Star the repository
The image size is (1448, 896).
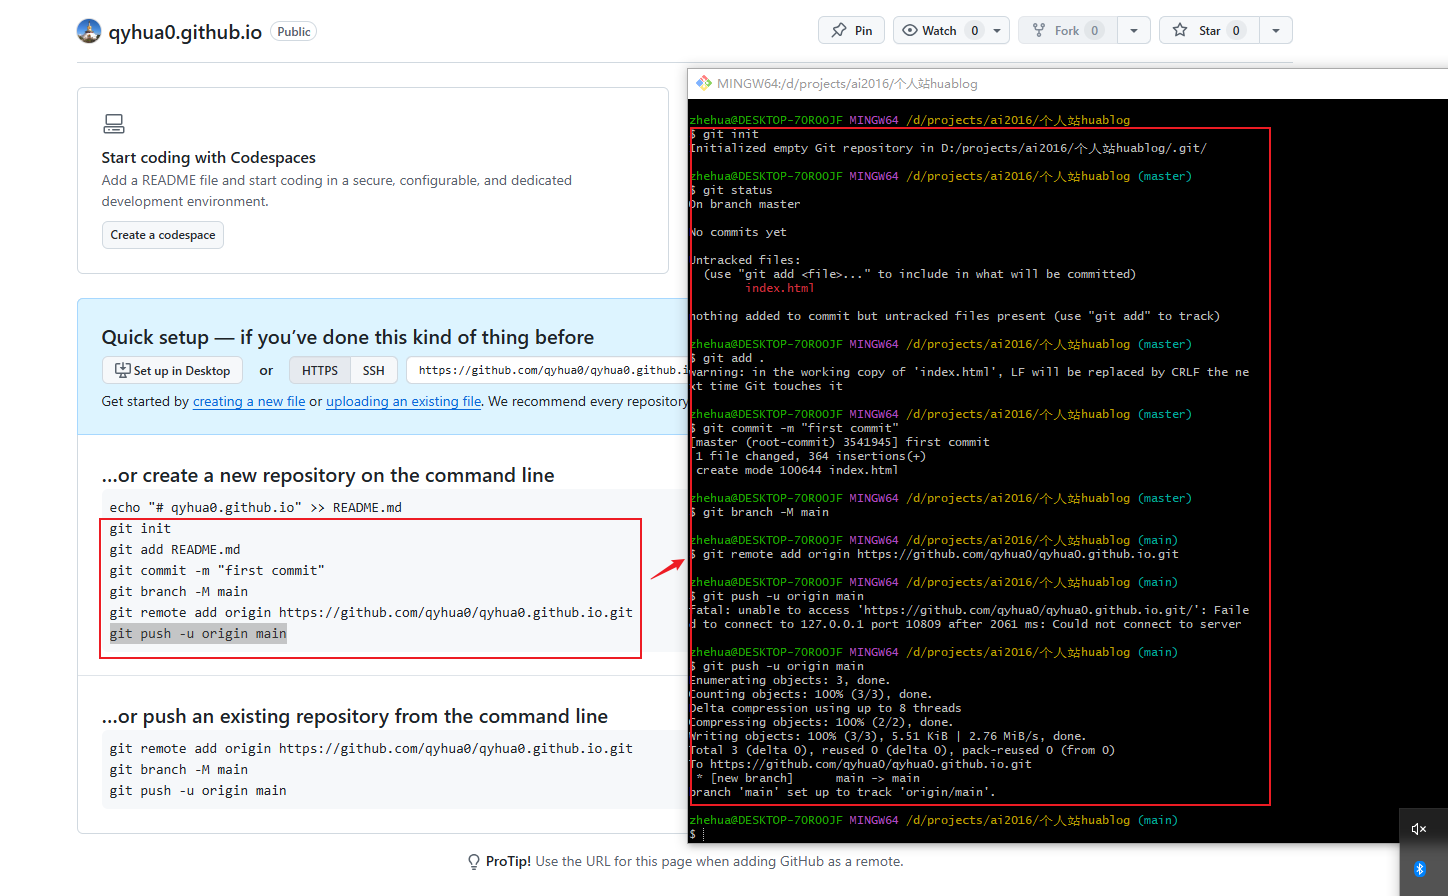pos(1209,30)
